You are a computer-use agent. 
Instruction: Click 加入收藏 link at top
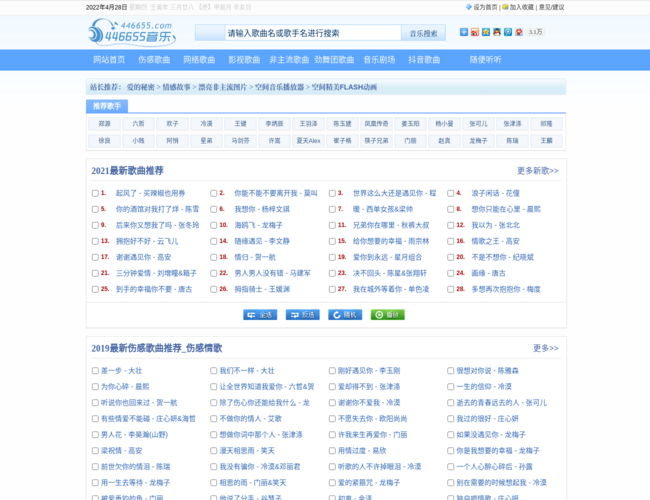click(521, 7)
